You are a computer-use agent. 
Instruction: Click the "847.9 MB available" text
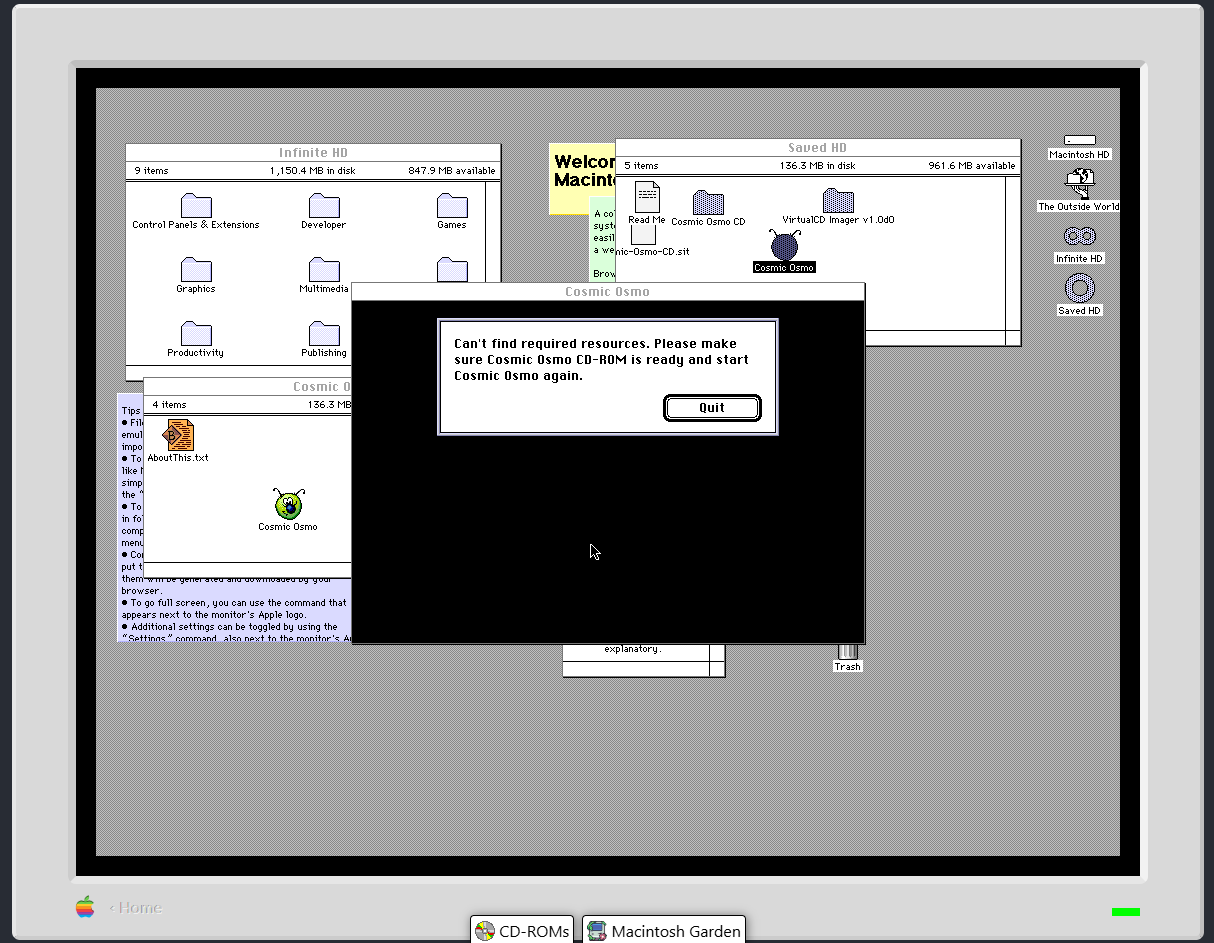pos(452,171)
